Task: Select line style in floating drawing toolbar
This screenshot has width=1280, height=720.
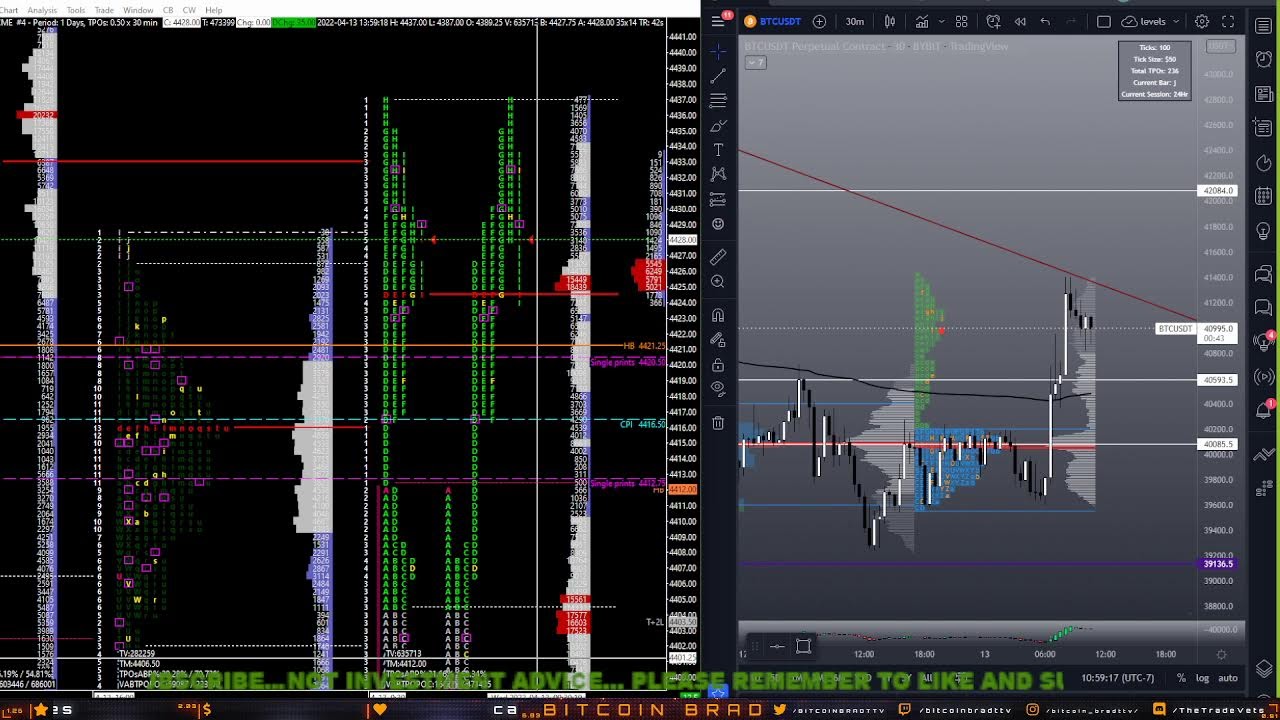Action: tap(777, 646)
